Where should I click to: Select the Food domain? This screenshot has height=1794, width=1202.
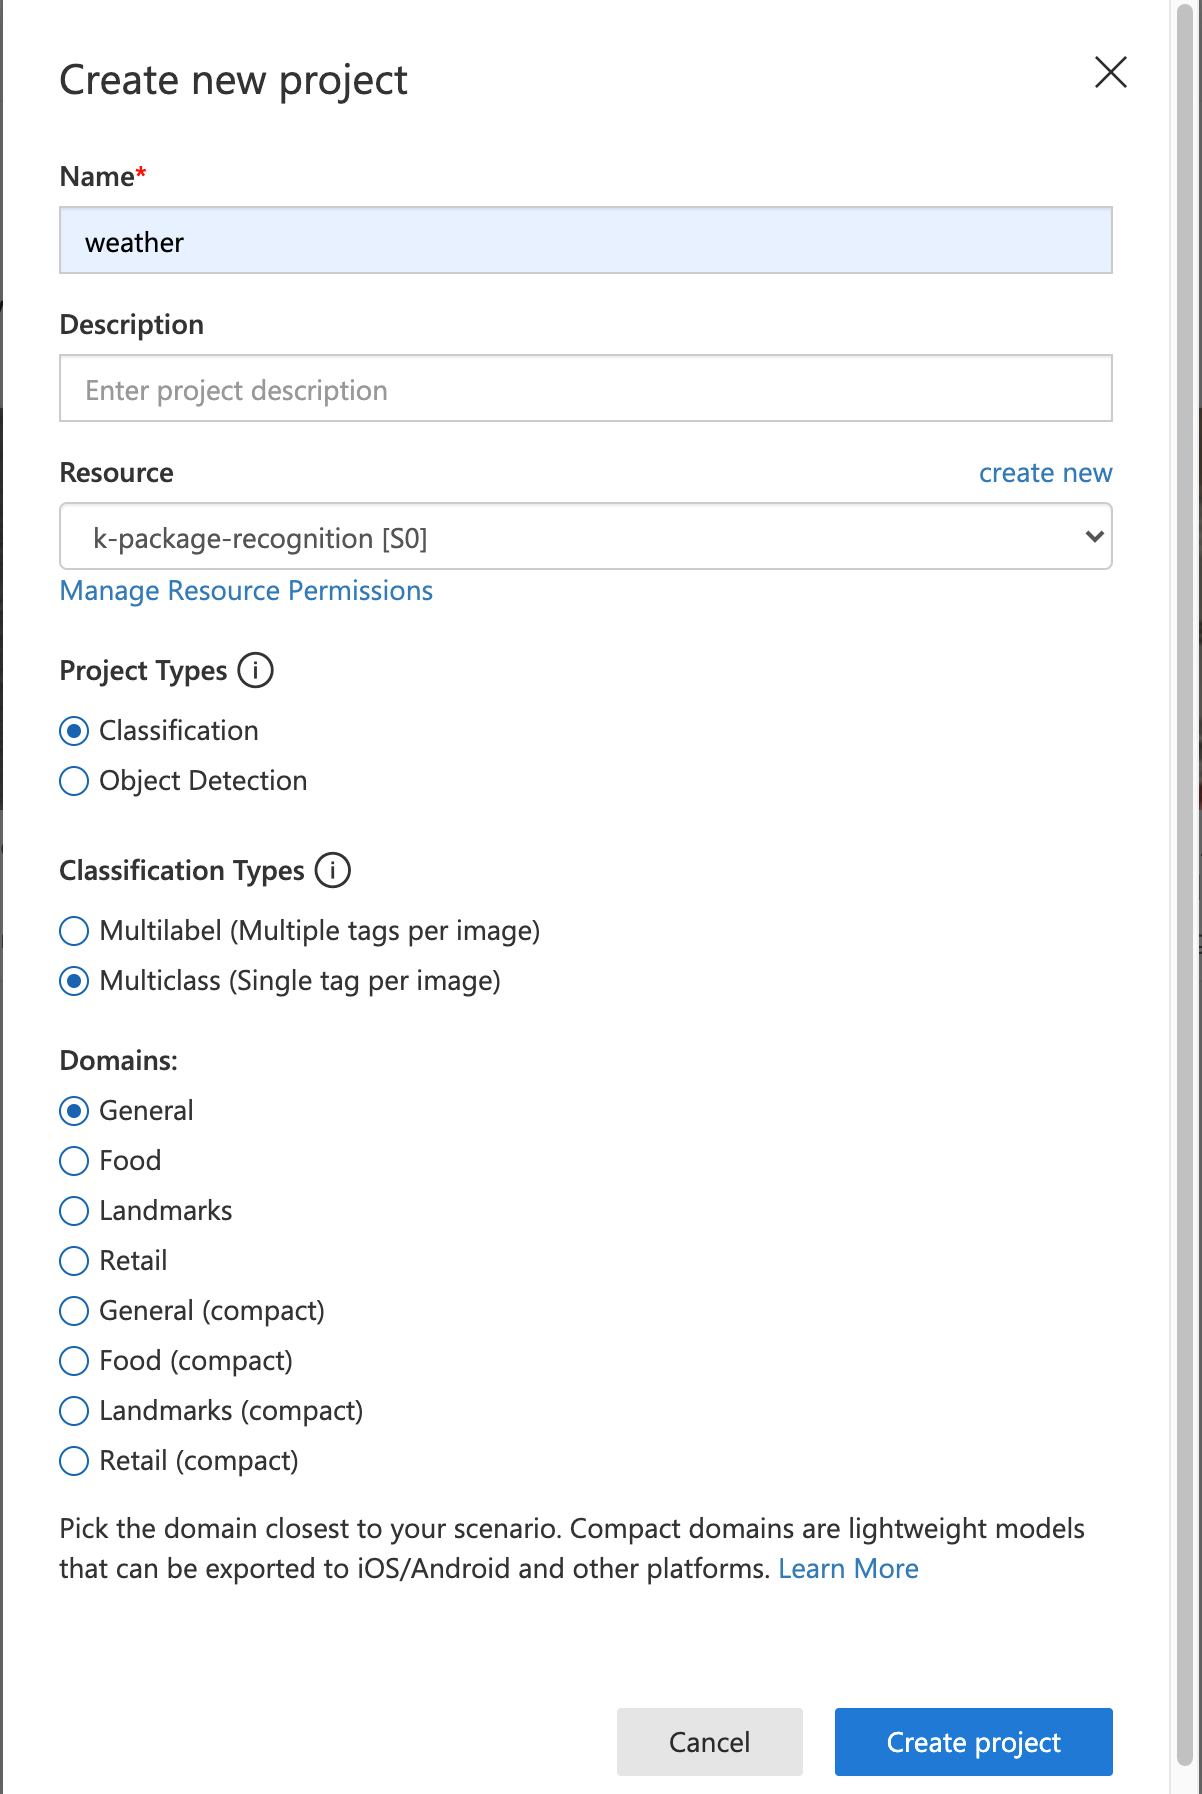pos(74,1161)
